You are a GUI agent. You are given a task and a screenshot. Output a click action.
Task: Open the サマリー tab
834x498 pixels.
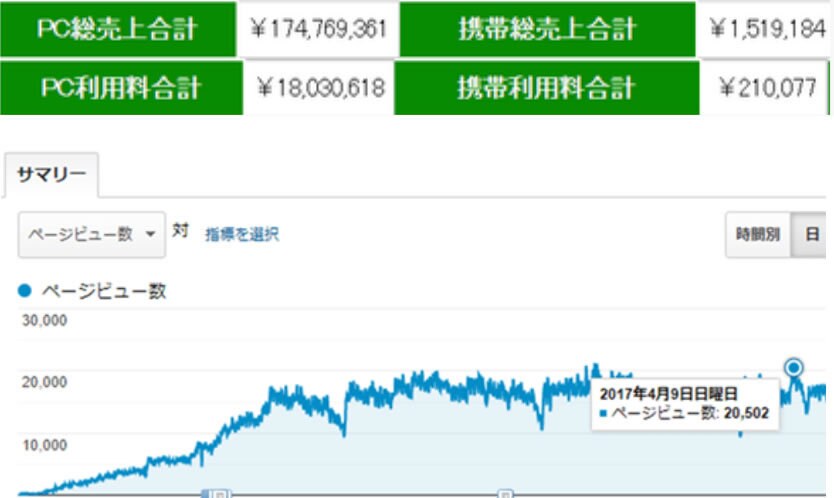click(51, 175)
